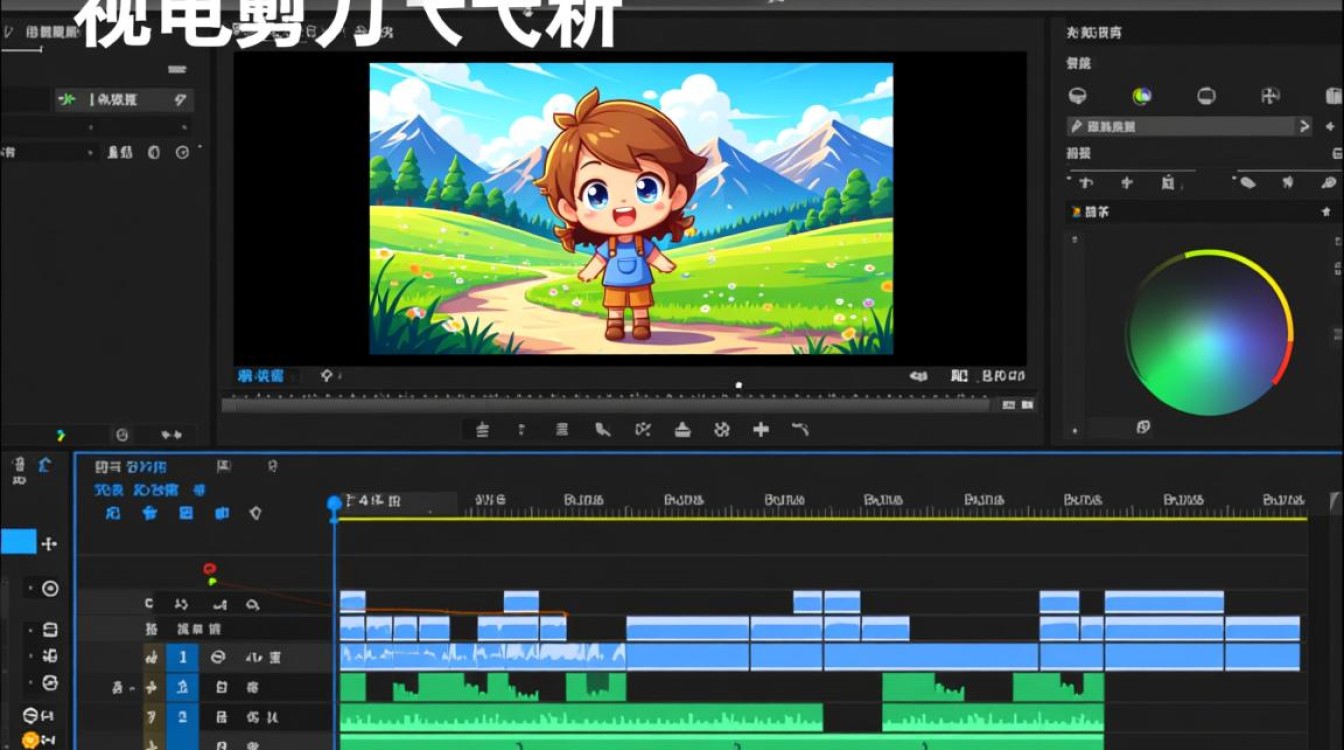
Task: Click the marker shield icon in the timeline header
Action: point(256,513)
